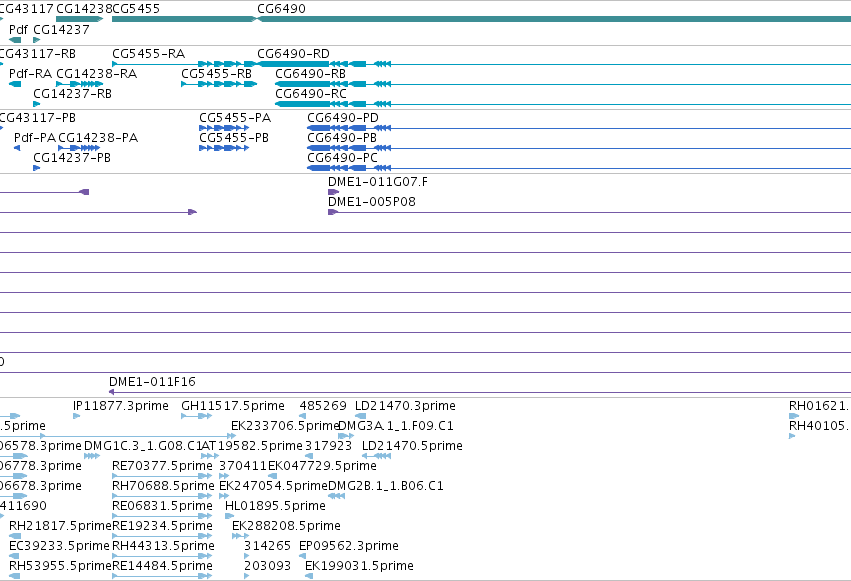The width and height of the screenshot is (851, 581).
Task: Click clone DME1-011G07.F label
Action: click(x=378, y=182)
